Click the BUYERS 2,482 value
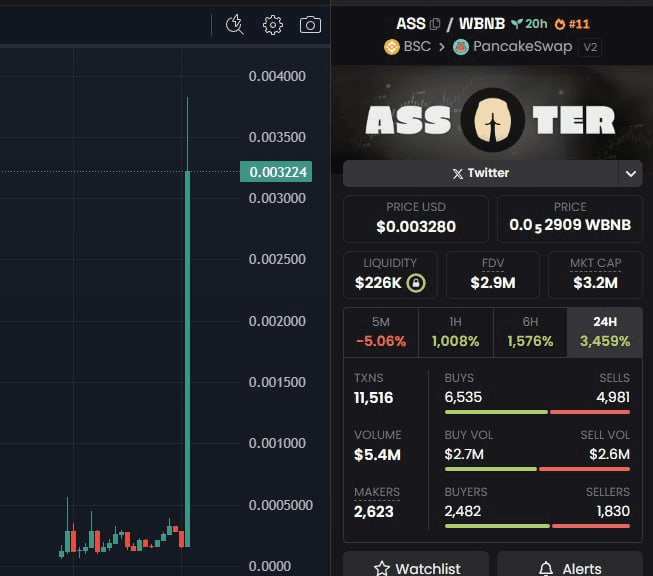The width and height of the screenshot is (653, 576). [463, 511]
